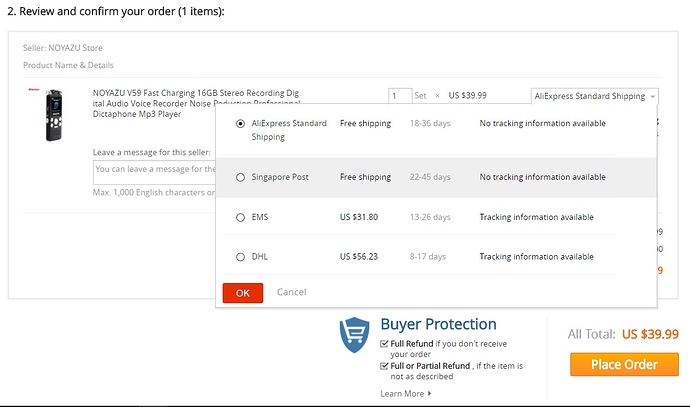Click the 22-45 days delivery estimate

[x=430, y=177]
